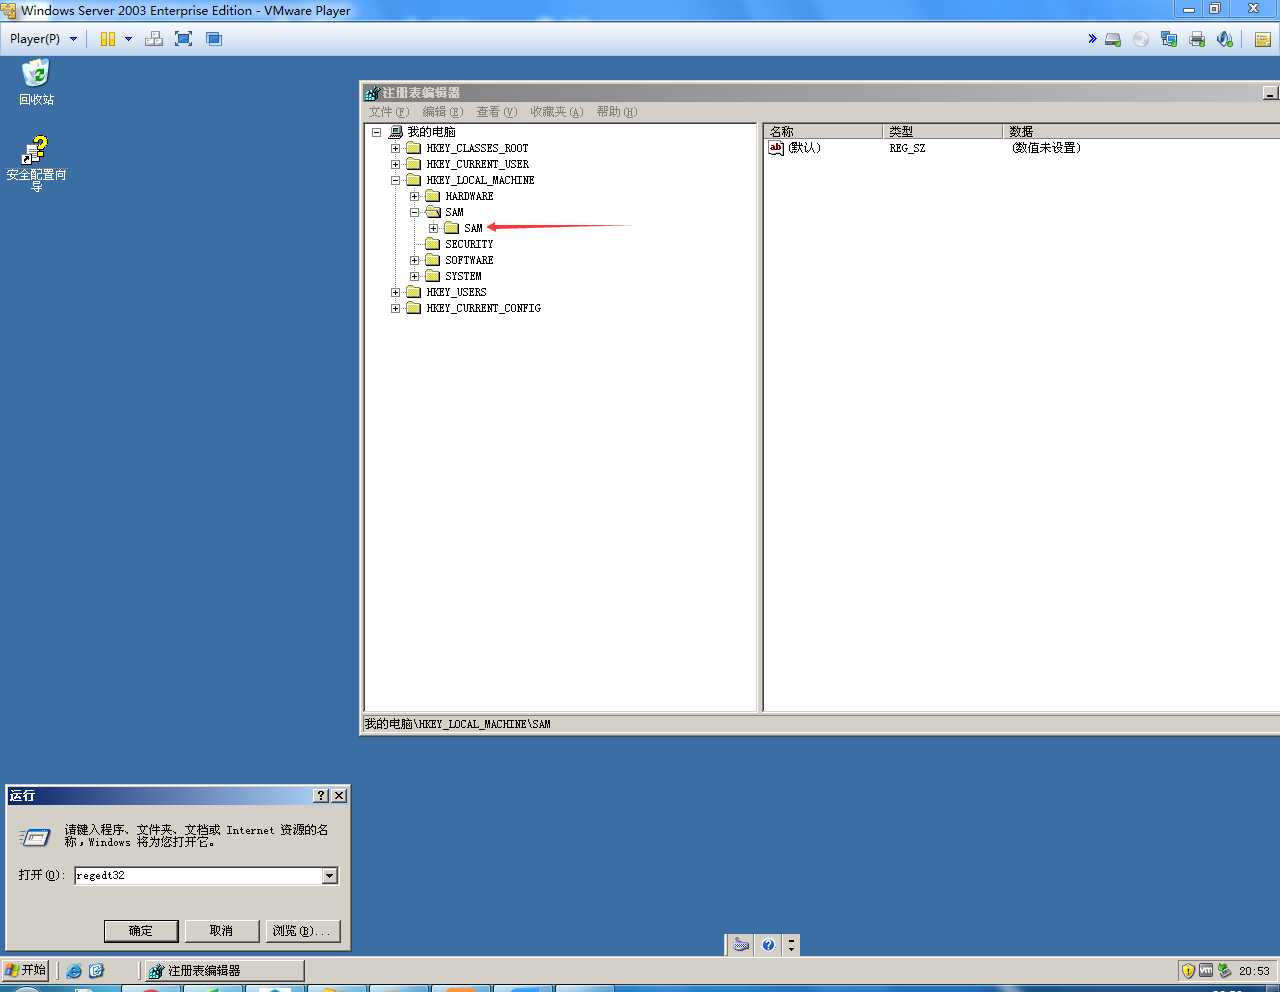Click the Send Ctrl+Alt+Del icon in VMware toolbar
This screenshot has width=1280, height=992.
point(154,39)
